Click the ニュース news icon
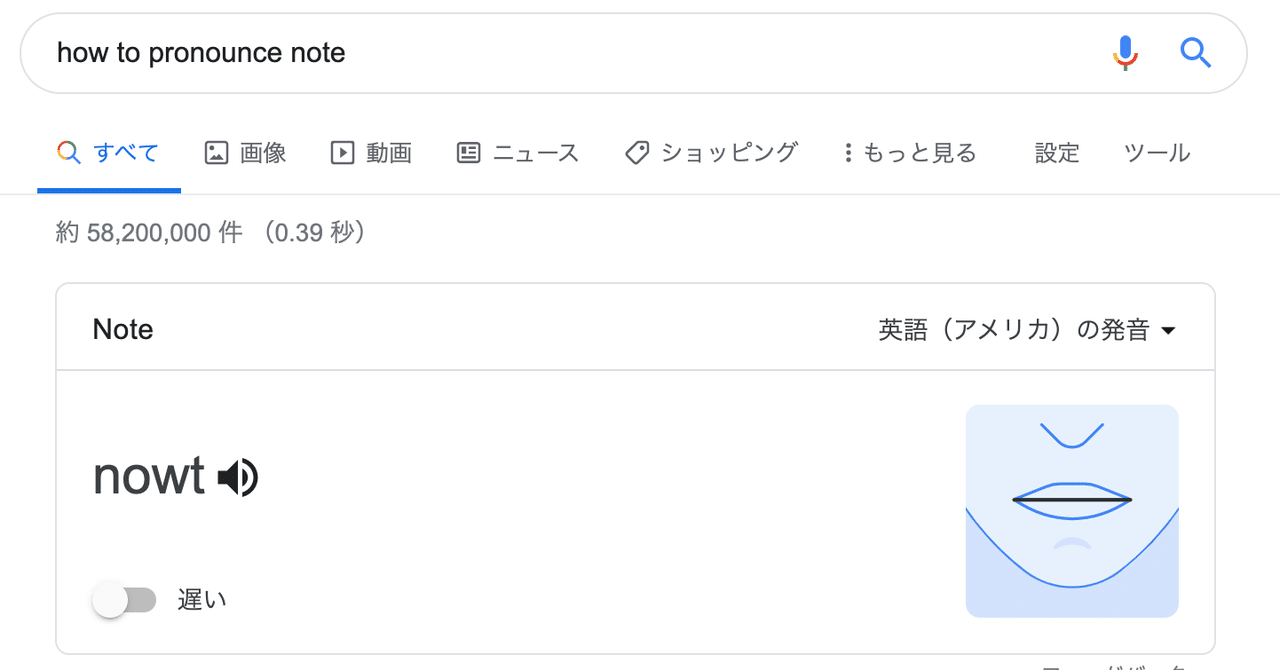 click(x=468, y=153)
